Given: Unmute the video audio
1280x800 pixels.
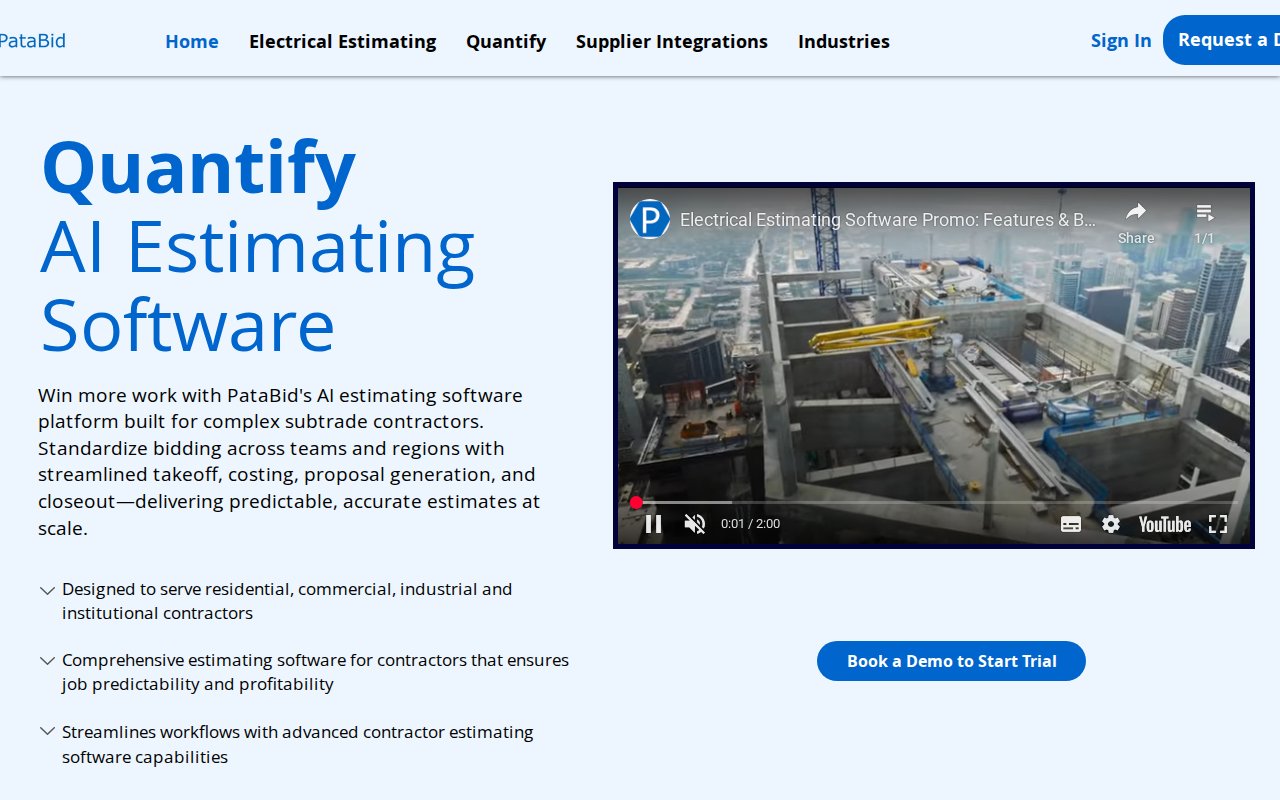Looking at the screenshot, I should (695, 524).
